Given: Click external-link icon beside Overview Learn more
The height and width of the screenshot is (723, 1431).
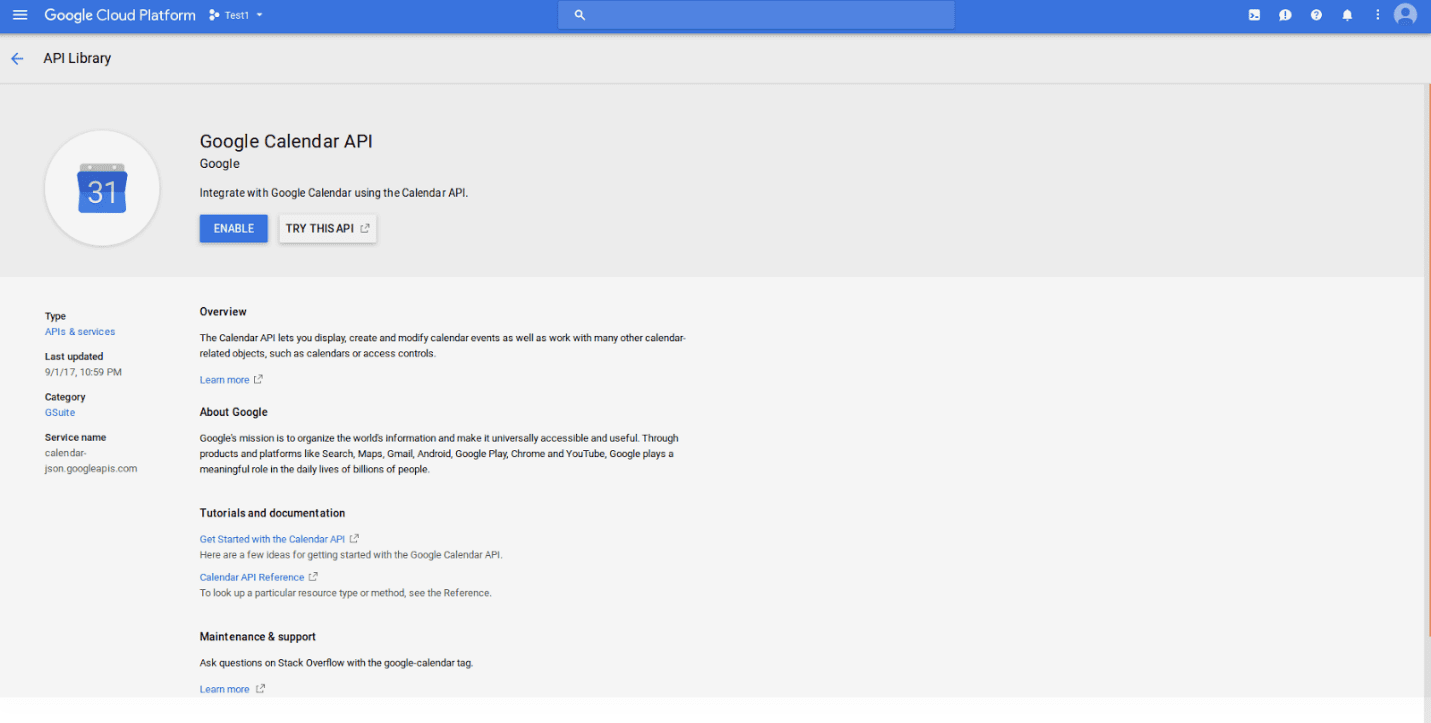Looking at the screenshot, I should 259,380.
